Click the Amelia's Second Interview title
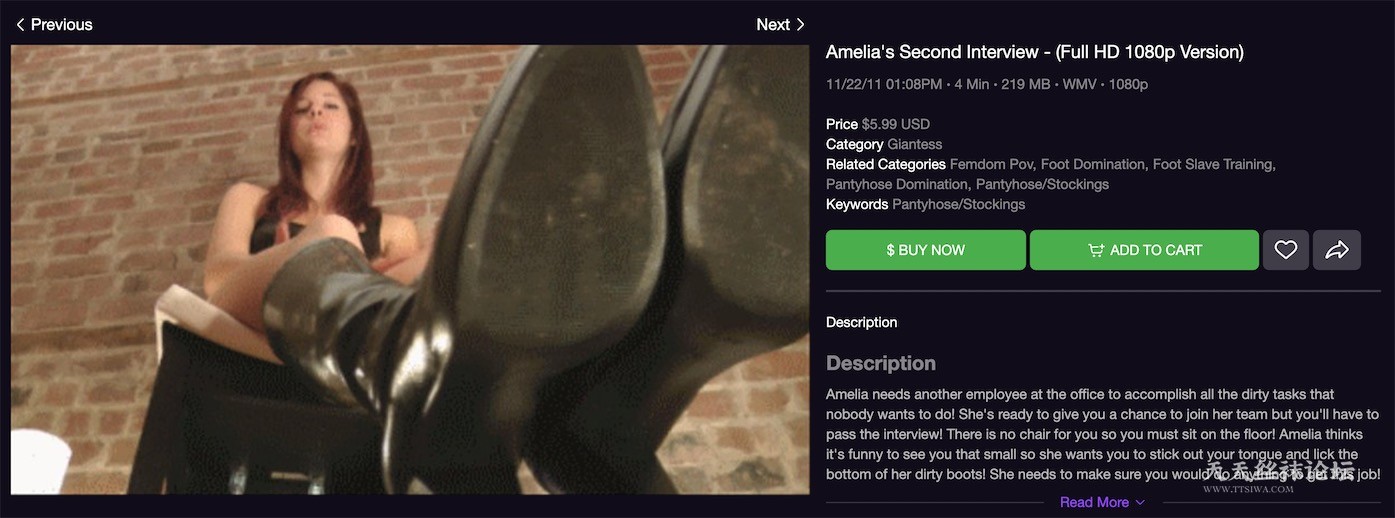This screenshot has height=518, width=1395. [x=1035, y=52]
